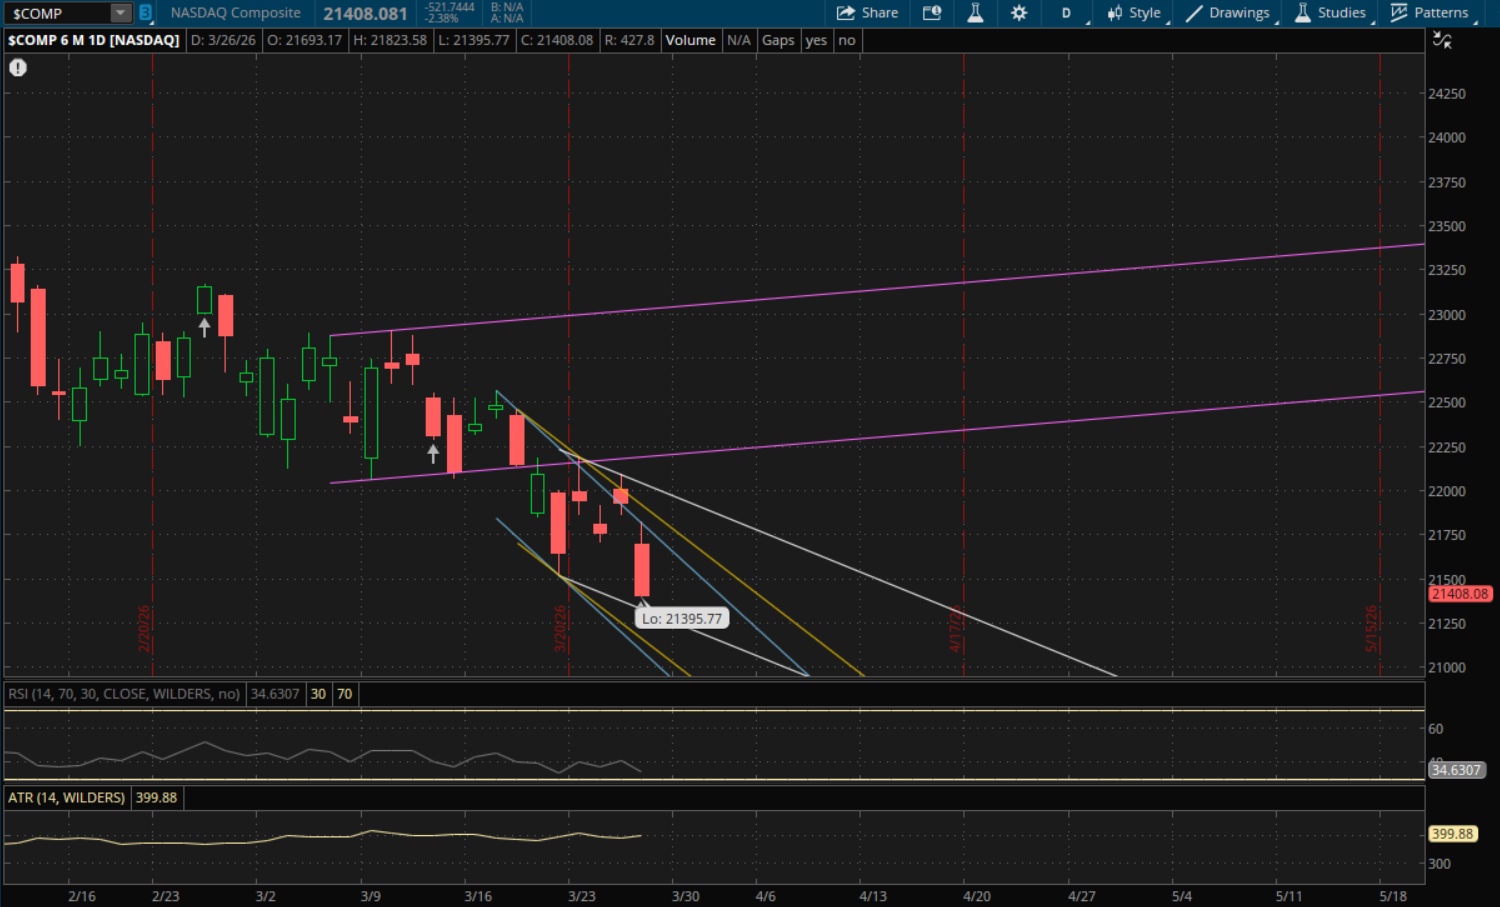Click the up arrow marker below 3/12 candle

433,454
